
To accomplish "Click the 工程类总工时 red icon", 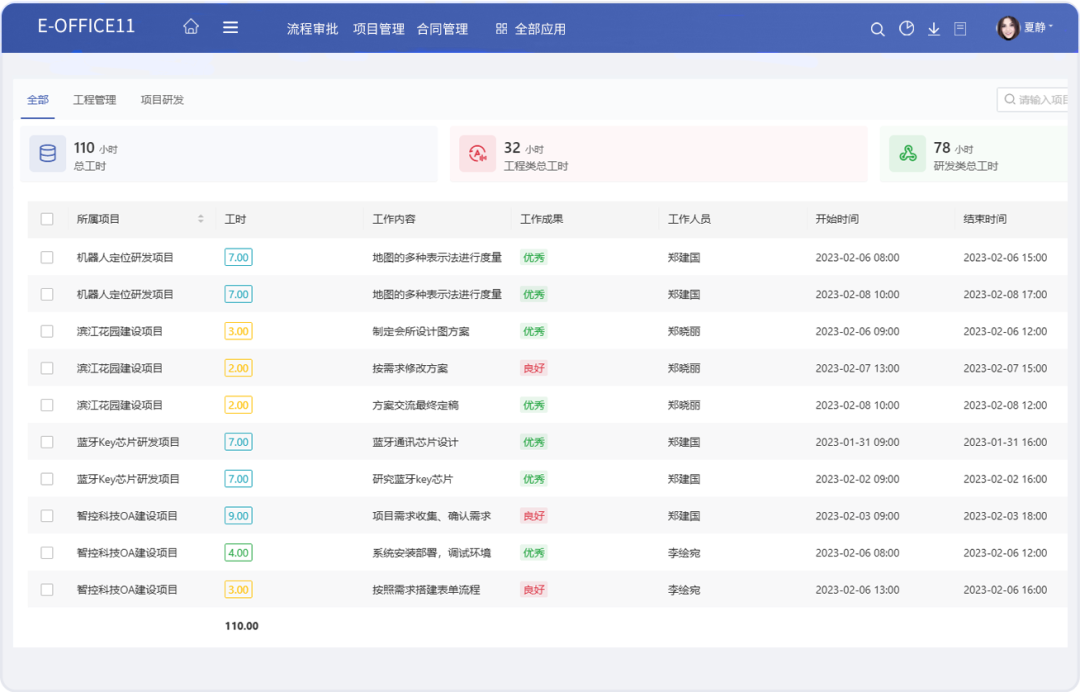I will pos(477,154).
